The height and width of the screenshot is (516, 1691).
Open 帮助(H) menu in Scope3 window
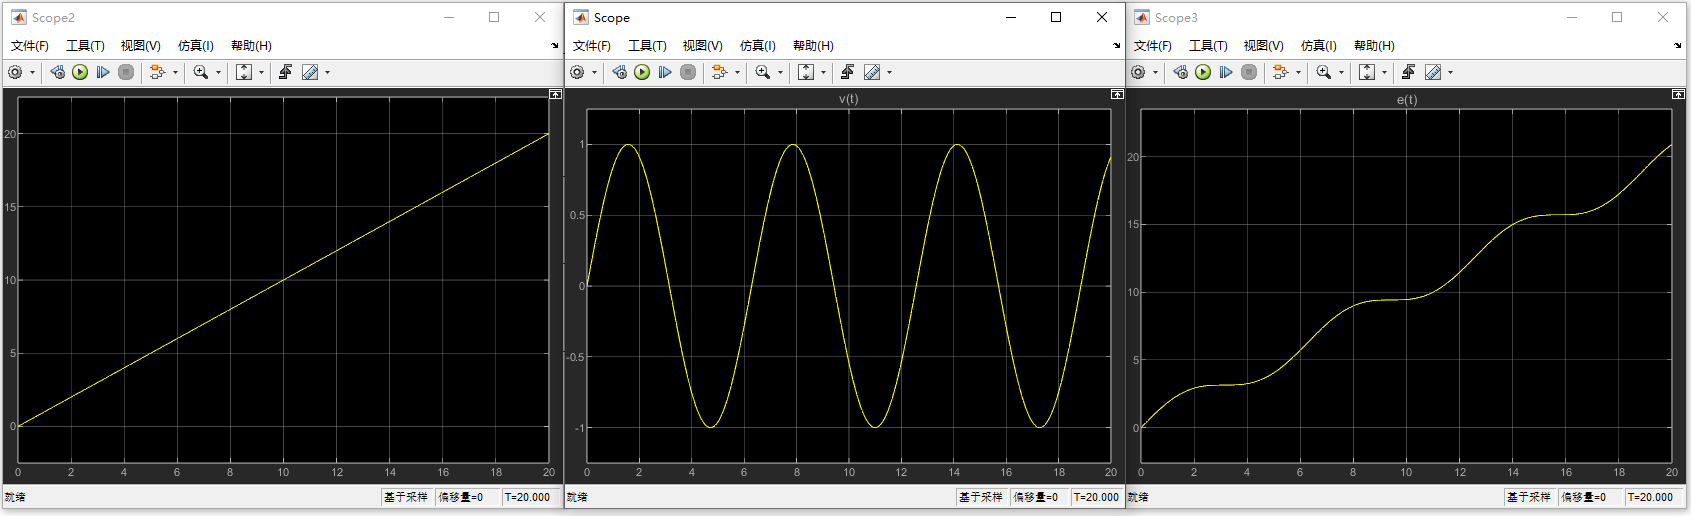click(1374, 46)
